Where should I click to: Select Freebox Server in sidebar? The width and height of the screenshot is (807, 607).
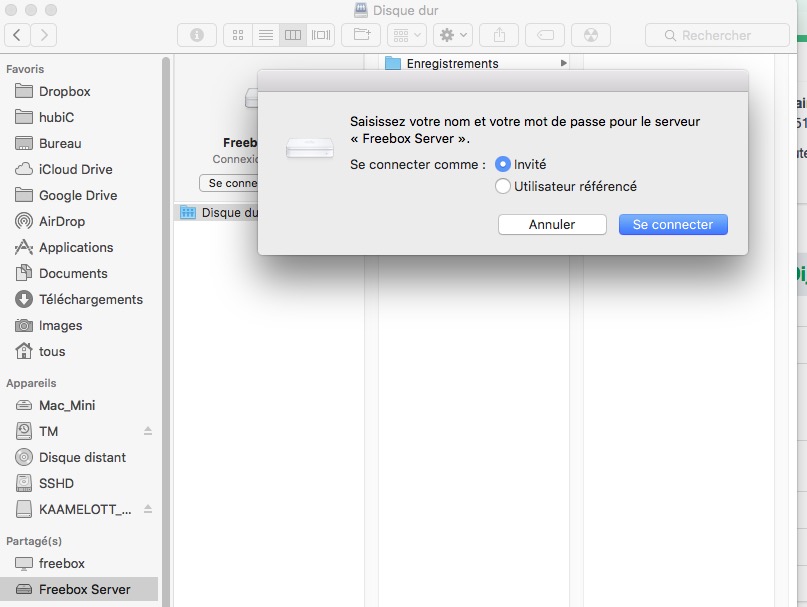coord(79,589)
